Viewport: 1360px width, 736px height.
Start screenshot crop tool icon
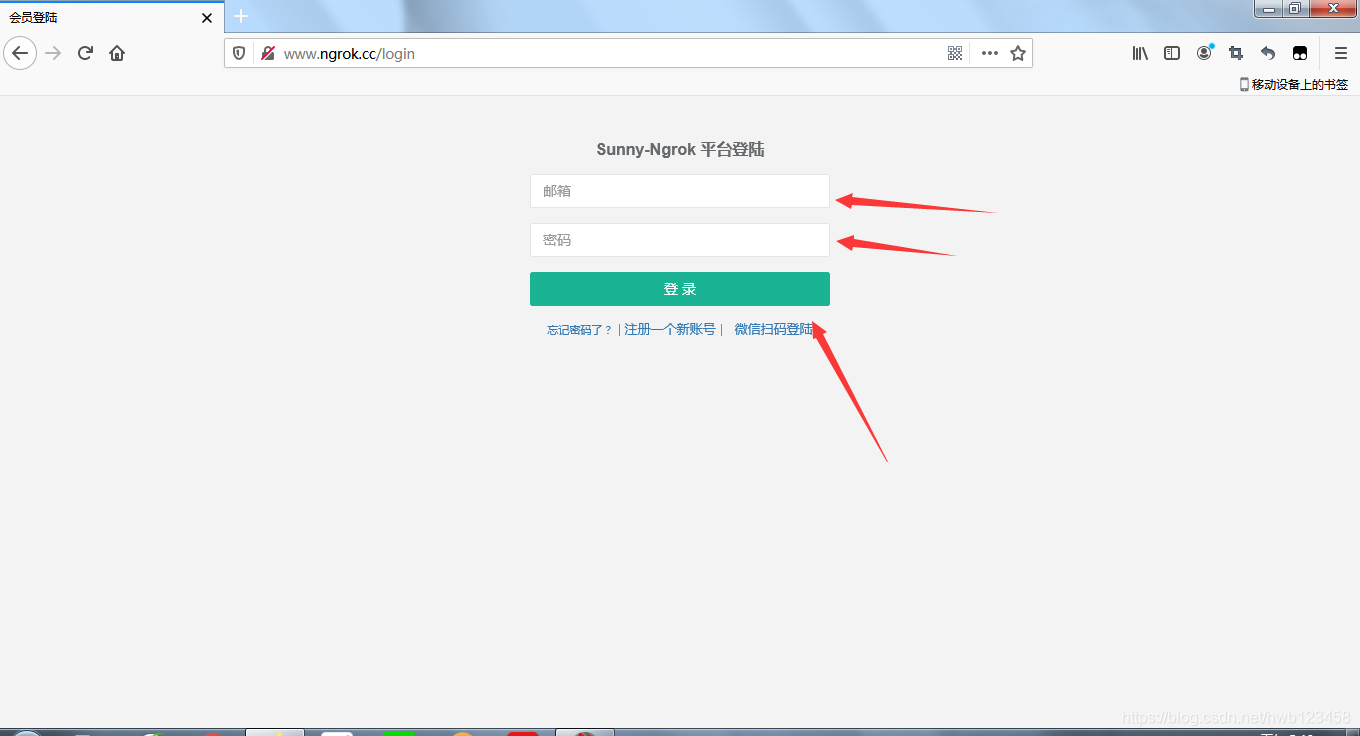pos(1236,53)
